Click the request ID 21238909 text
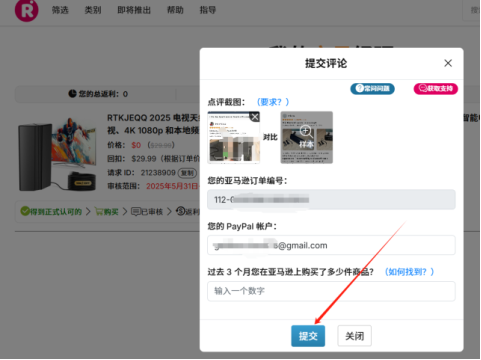 [x=158, y=173]
